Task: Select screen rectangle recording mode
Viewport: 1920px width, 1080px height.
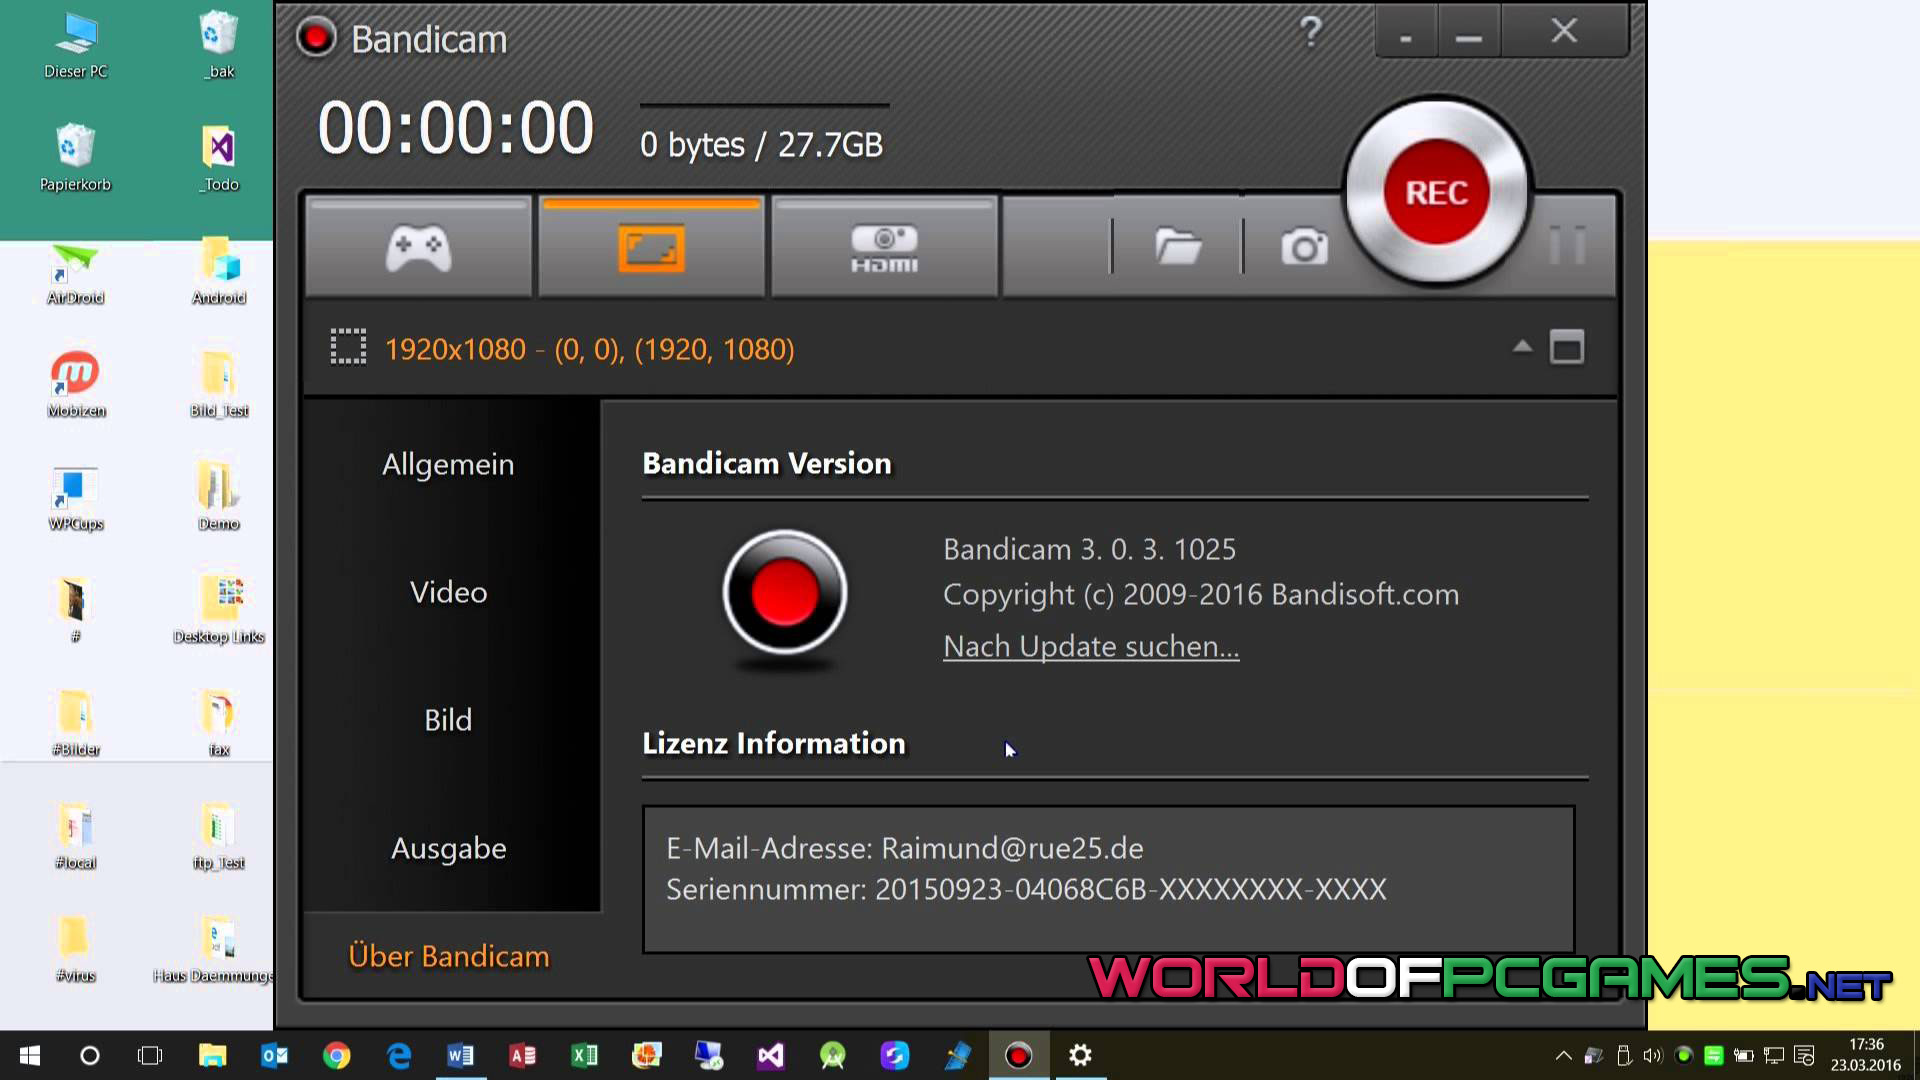Action: click(x=651, y=248)
